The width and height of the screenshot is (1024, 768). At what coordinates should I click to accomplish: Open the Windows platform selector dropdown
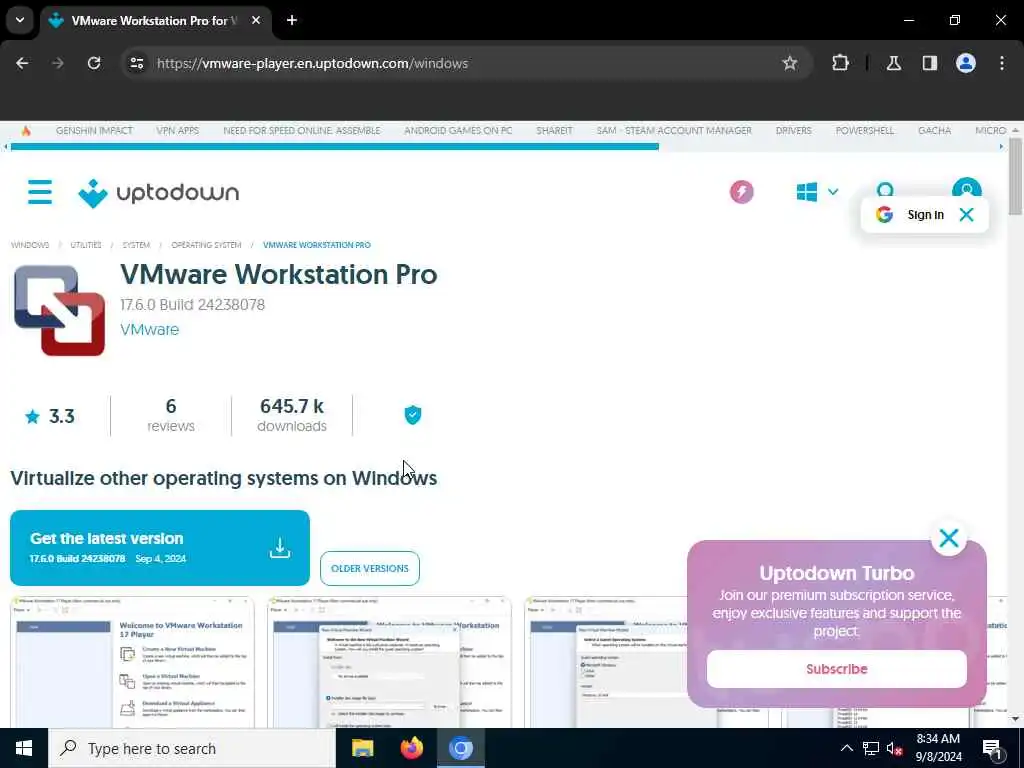pos(817,192)
